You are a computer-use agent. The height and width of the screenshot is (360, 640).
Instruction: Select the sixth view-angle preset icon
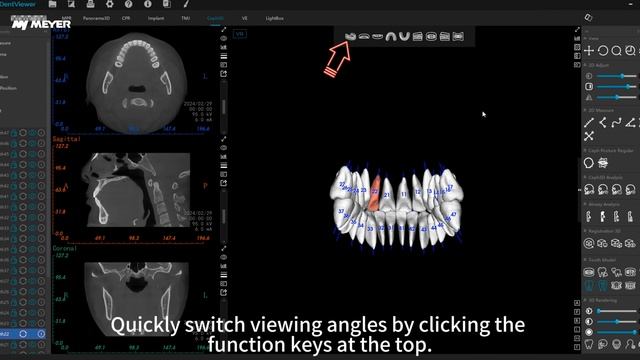pos(418,36)
